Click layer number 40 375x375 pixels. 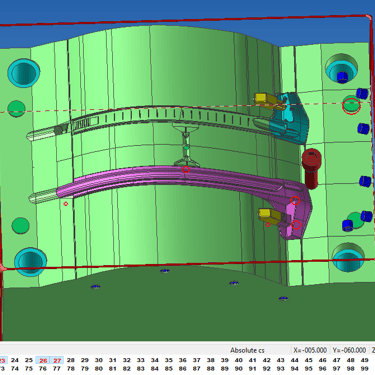pyautogui.click(x=239, y=360)
